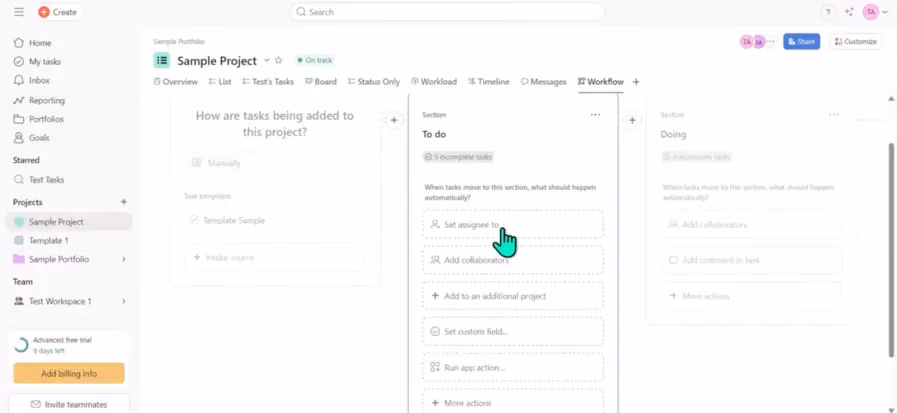Switch to the Workload tab

[434, 82]
